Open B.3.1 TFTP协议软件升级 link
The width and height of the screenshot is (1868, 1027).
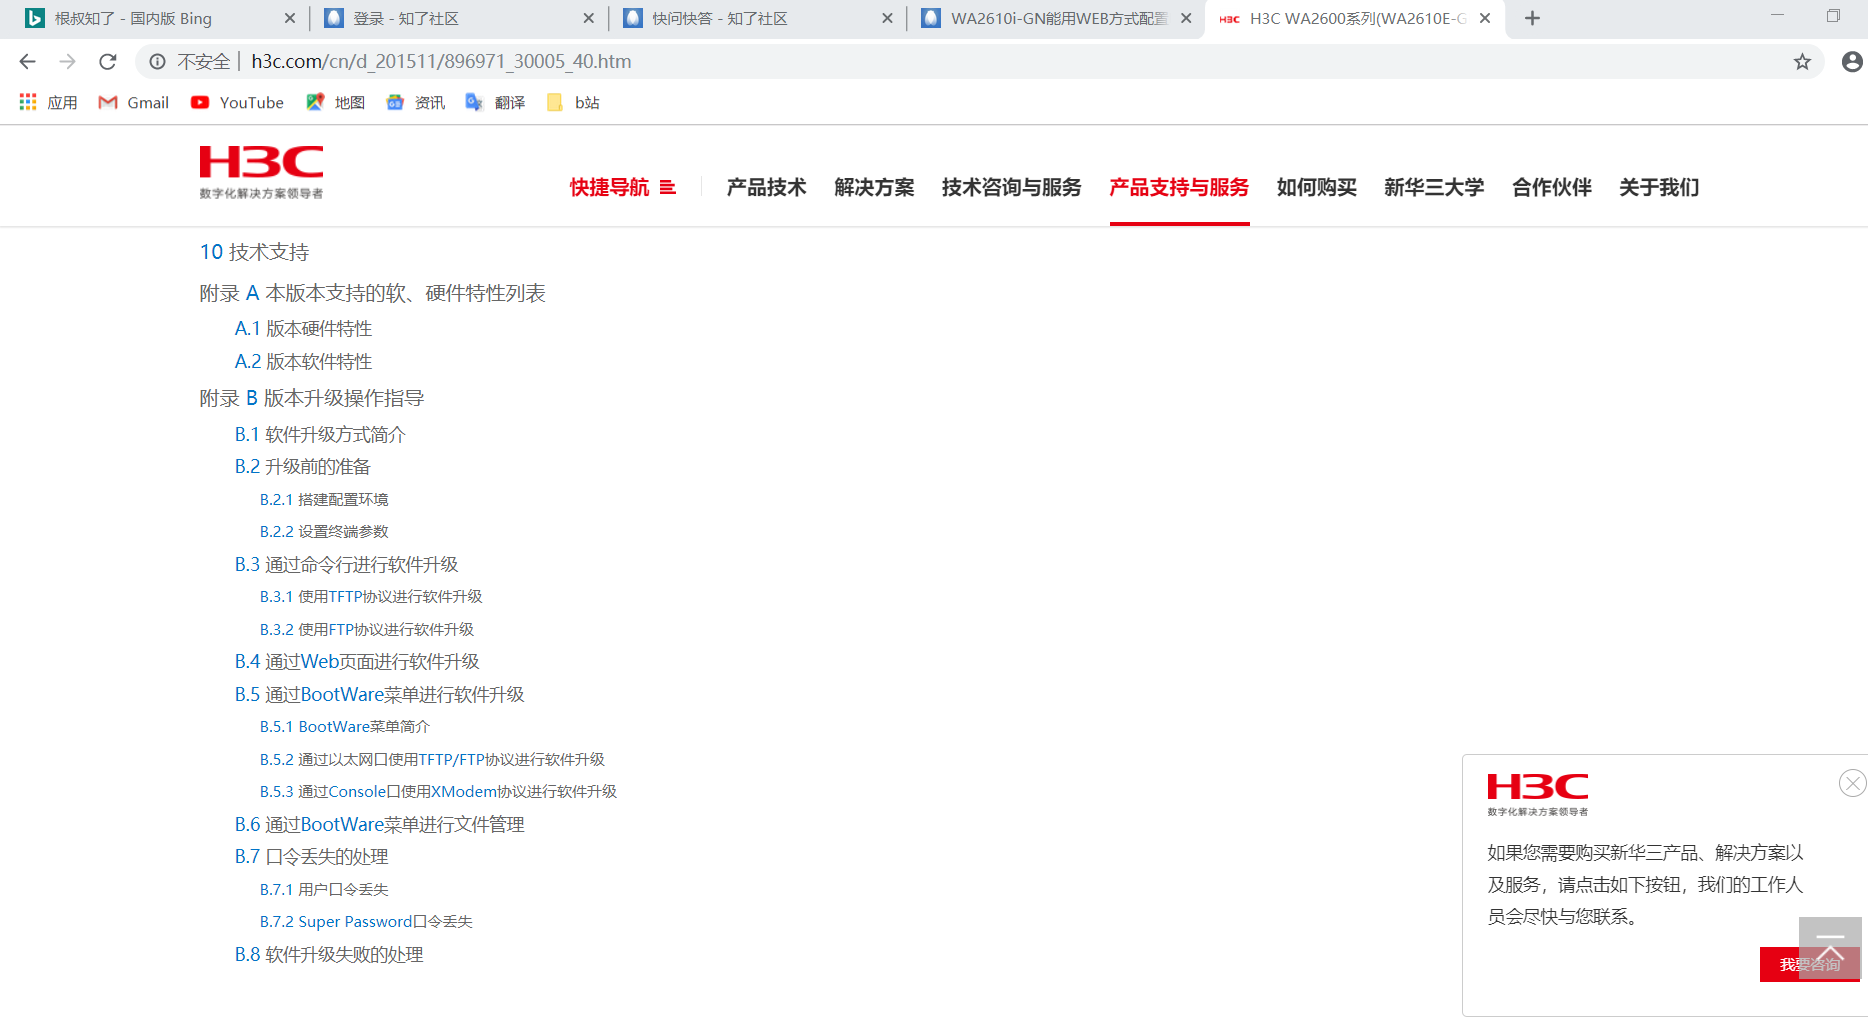pyautogui.click(x=371, y=597)
